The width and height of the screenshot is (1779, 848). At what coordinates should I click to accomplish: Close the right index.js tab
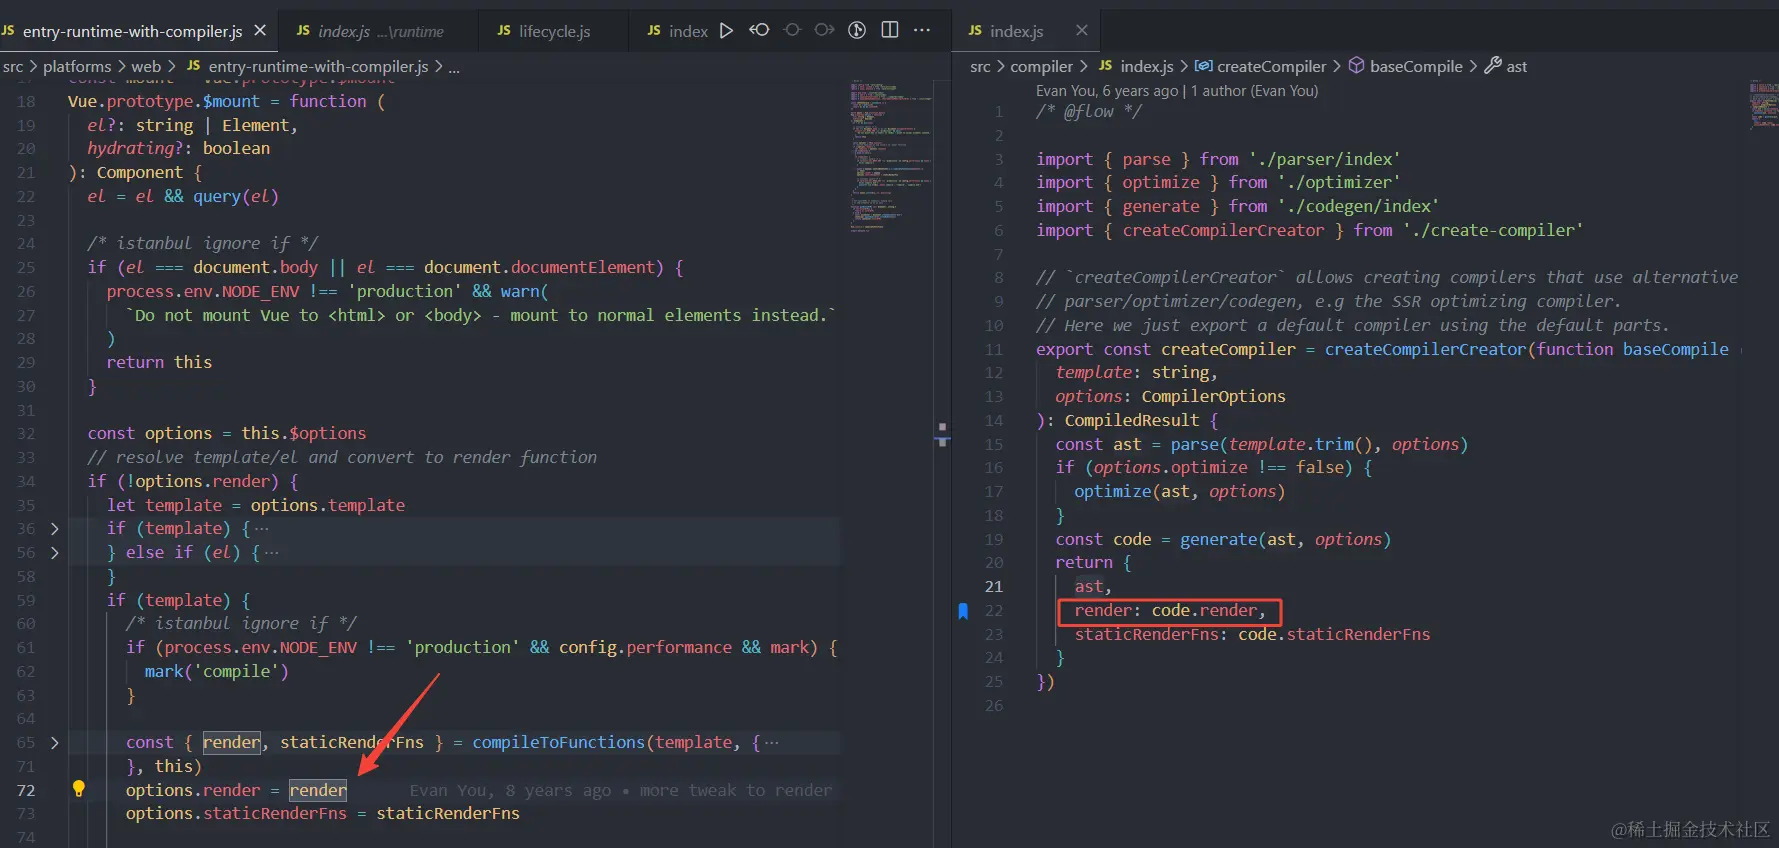(x=1081, y=31)
